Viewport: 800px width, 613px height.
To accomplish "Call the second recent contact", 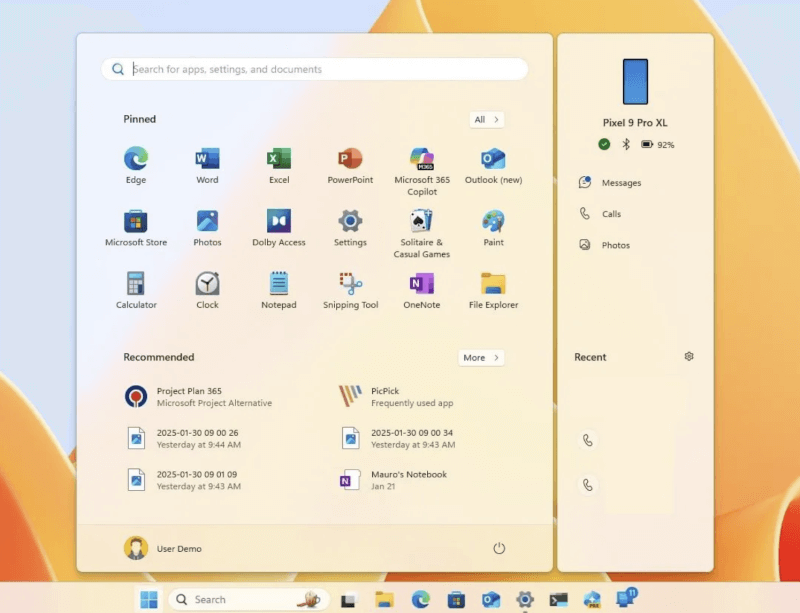I will click(588, 484).
